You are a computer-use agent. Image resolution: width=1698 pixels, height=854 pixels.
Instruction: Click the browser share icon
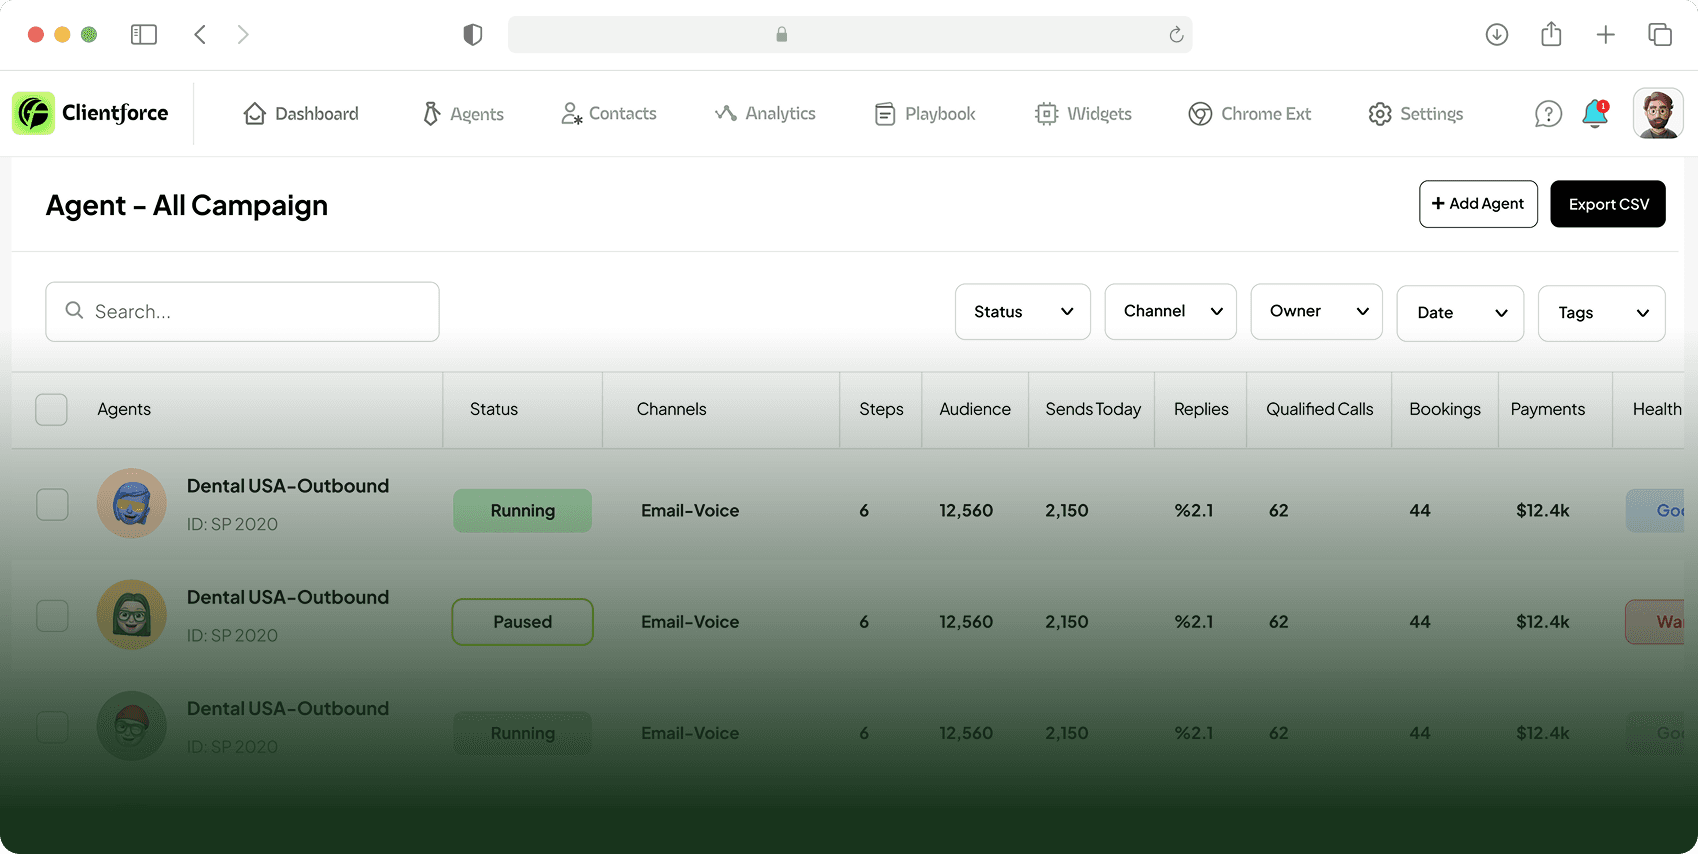click(1551, 35)
